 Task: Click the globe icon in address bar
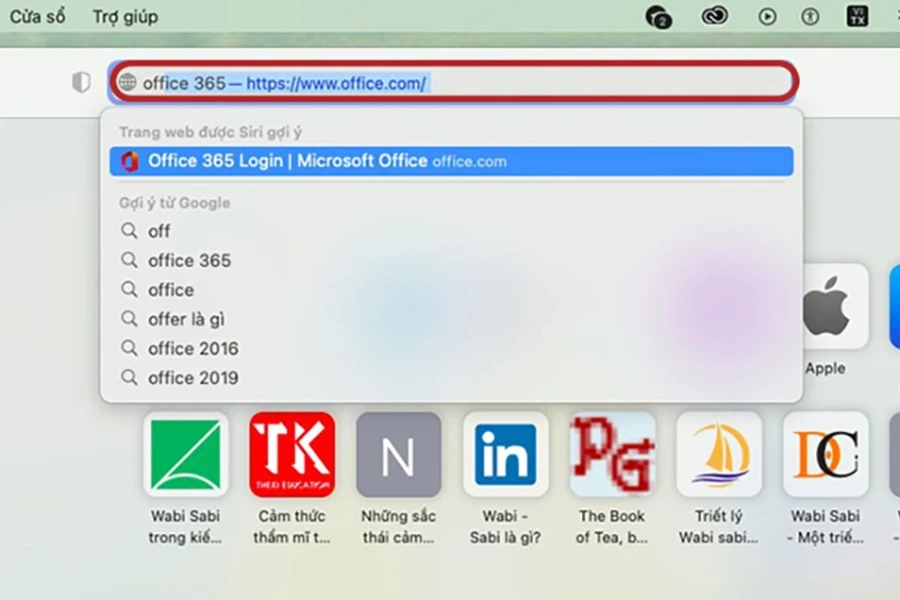pos(127,82)
